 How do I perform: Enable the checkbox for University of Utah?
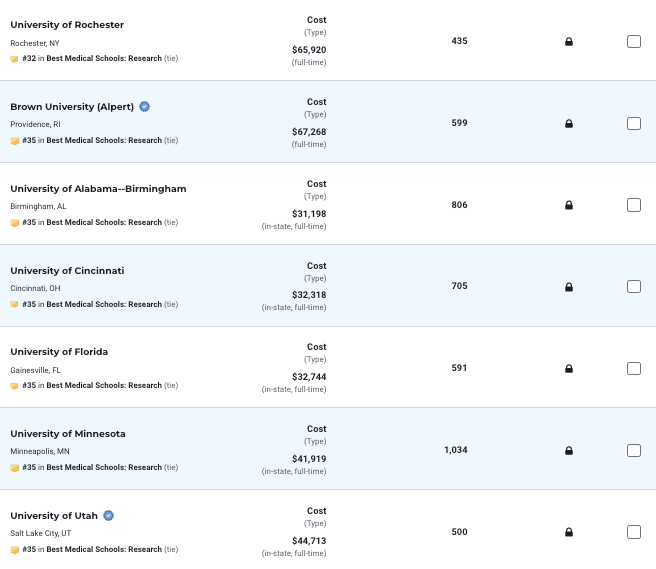click(634, 532)
